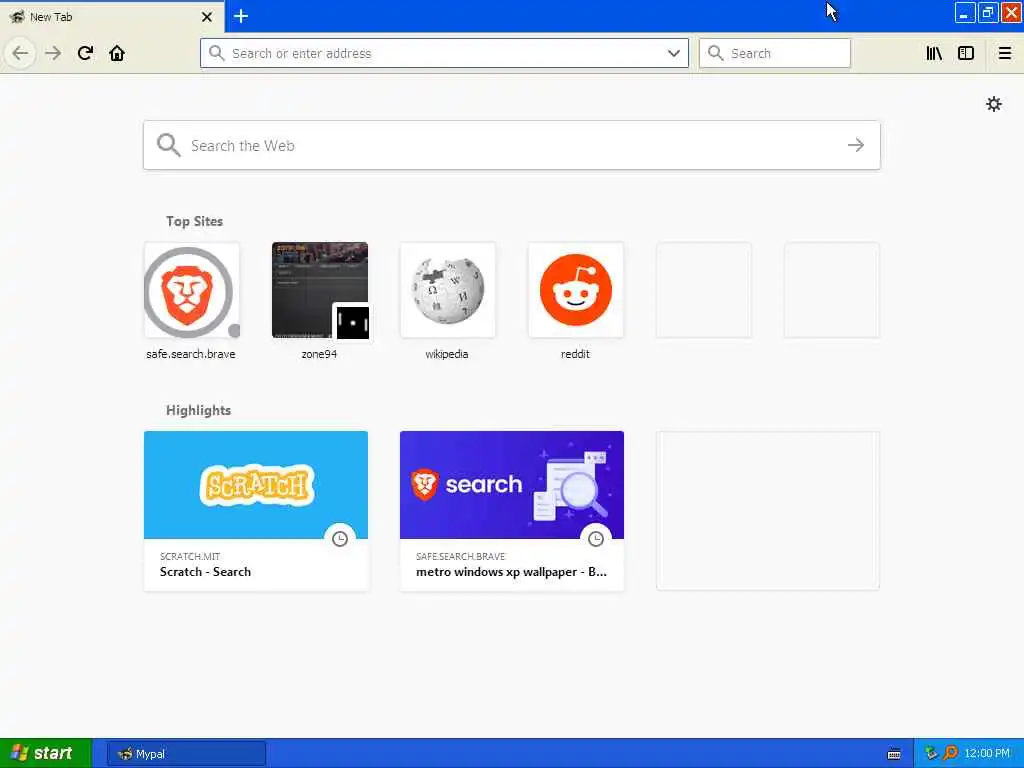The height and width of the screenshot is (768, 1024).
Task: Click the toolbar search magnifier icon
Action: tap(715, 53)
